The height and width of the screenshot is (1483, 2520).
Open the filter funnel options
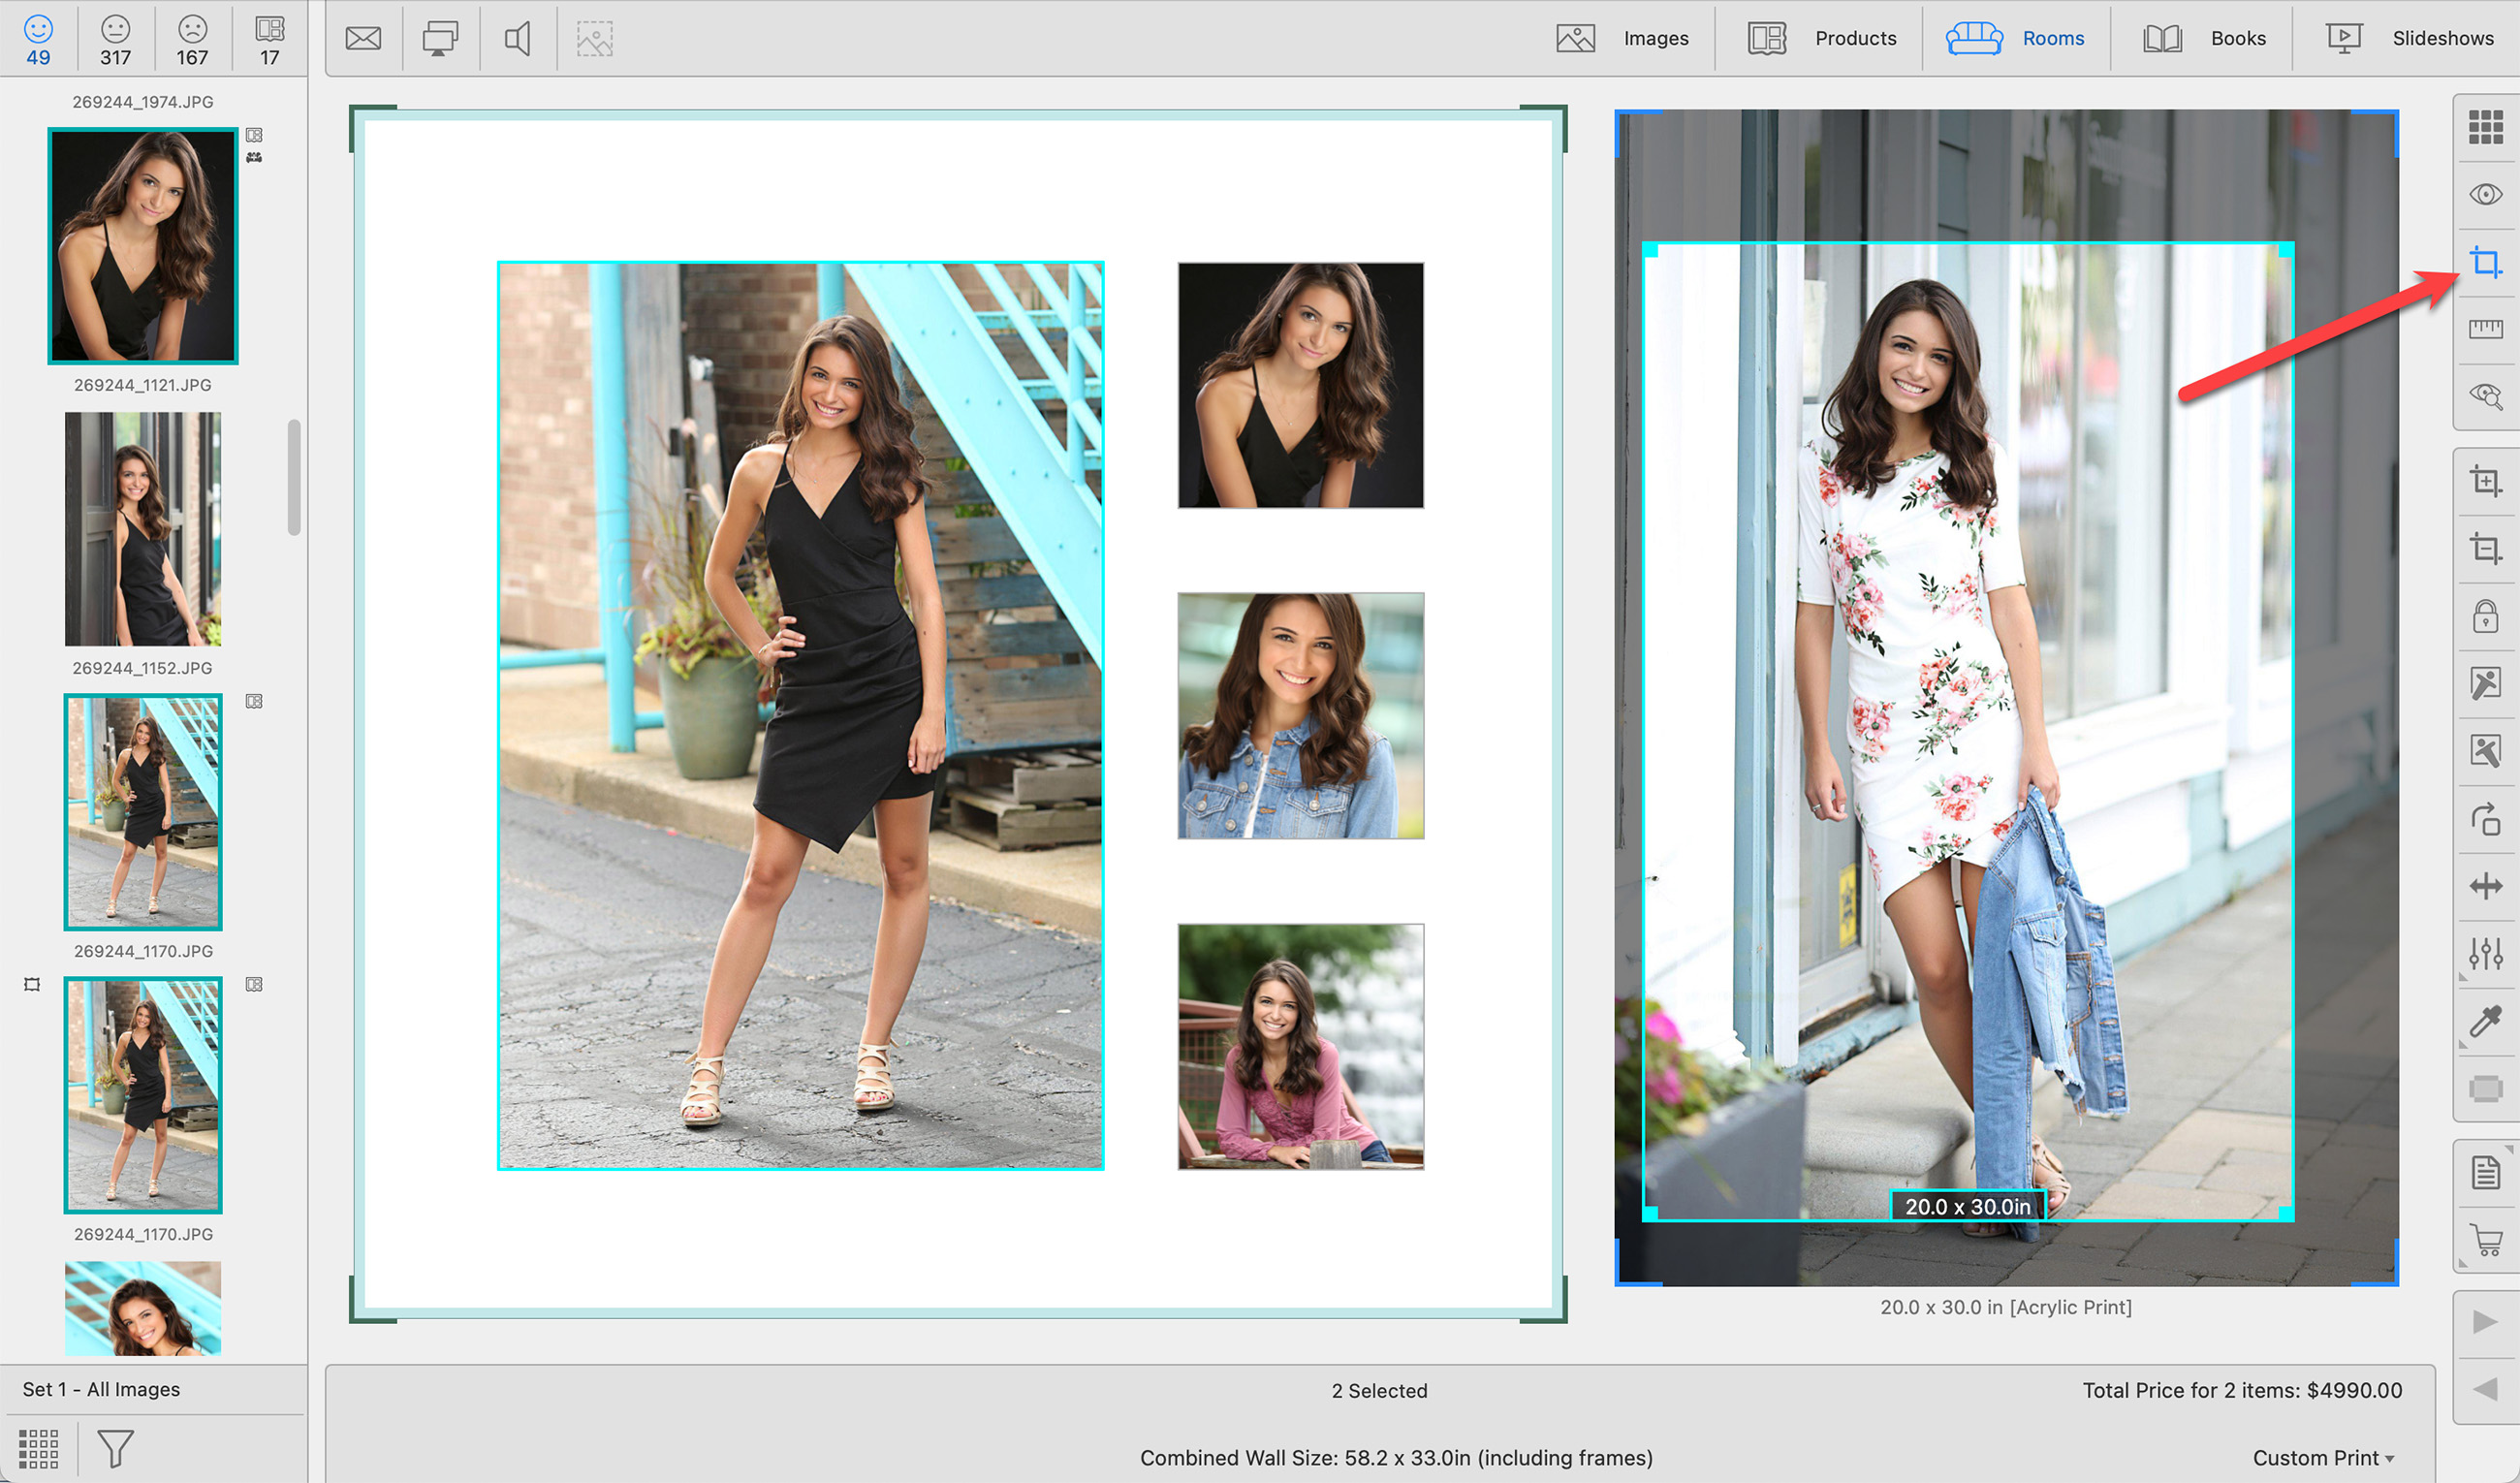(115, 1448)
